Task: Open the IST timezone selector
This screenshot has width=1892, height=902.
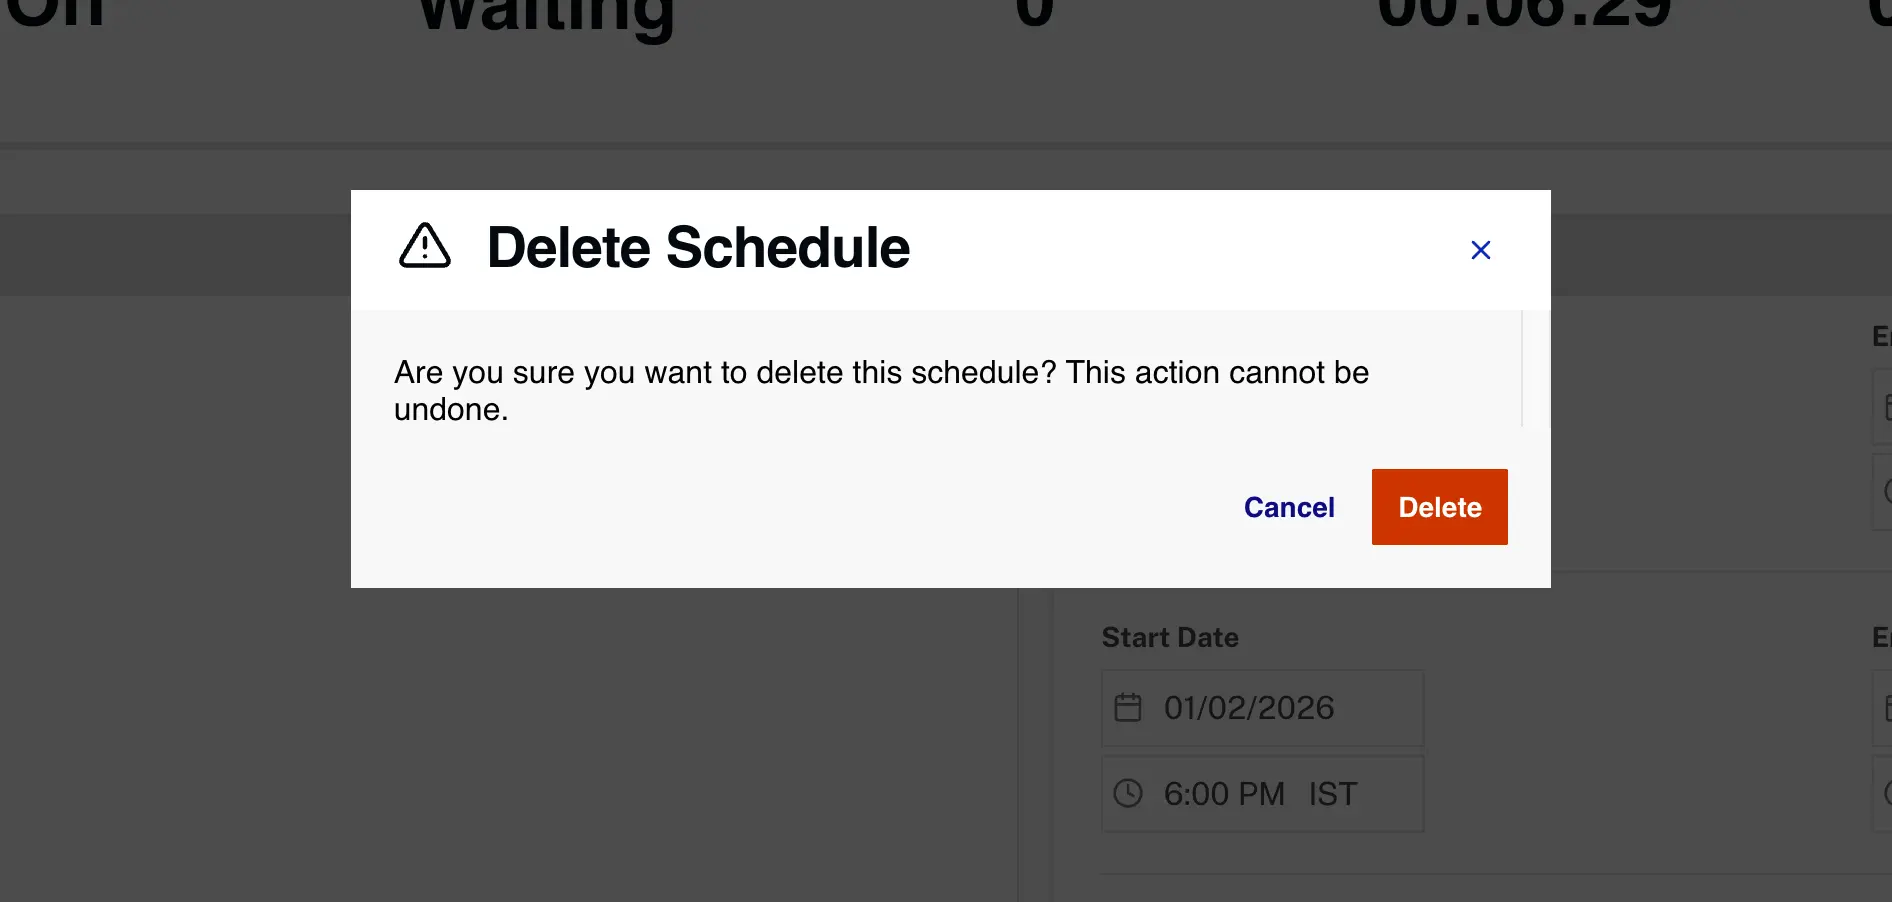Action: (x=1333, y=793)
